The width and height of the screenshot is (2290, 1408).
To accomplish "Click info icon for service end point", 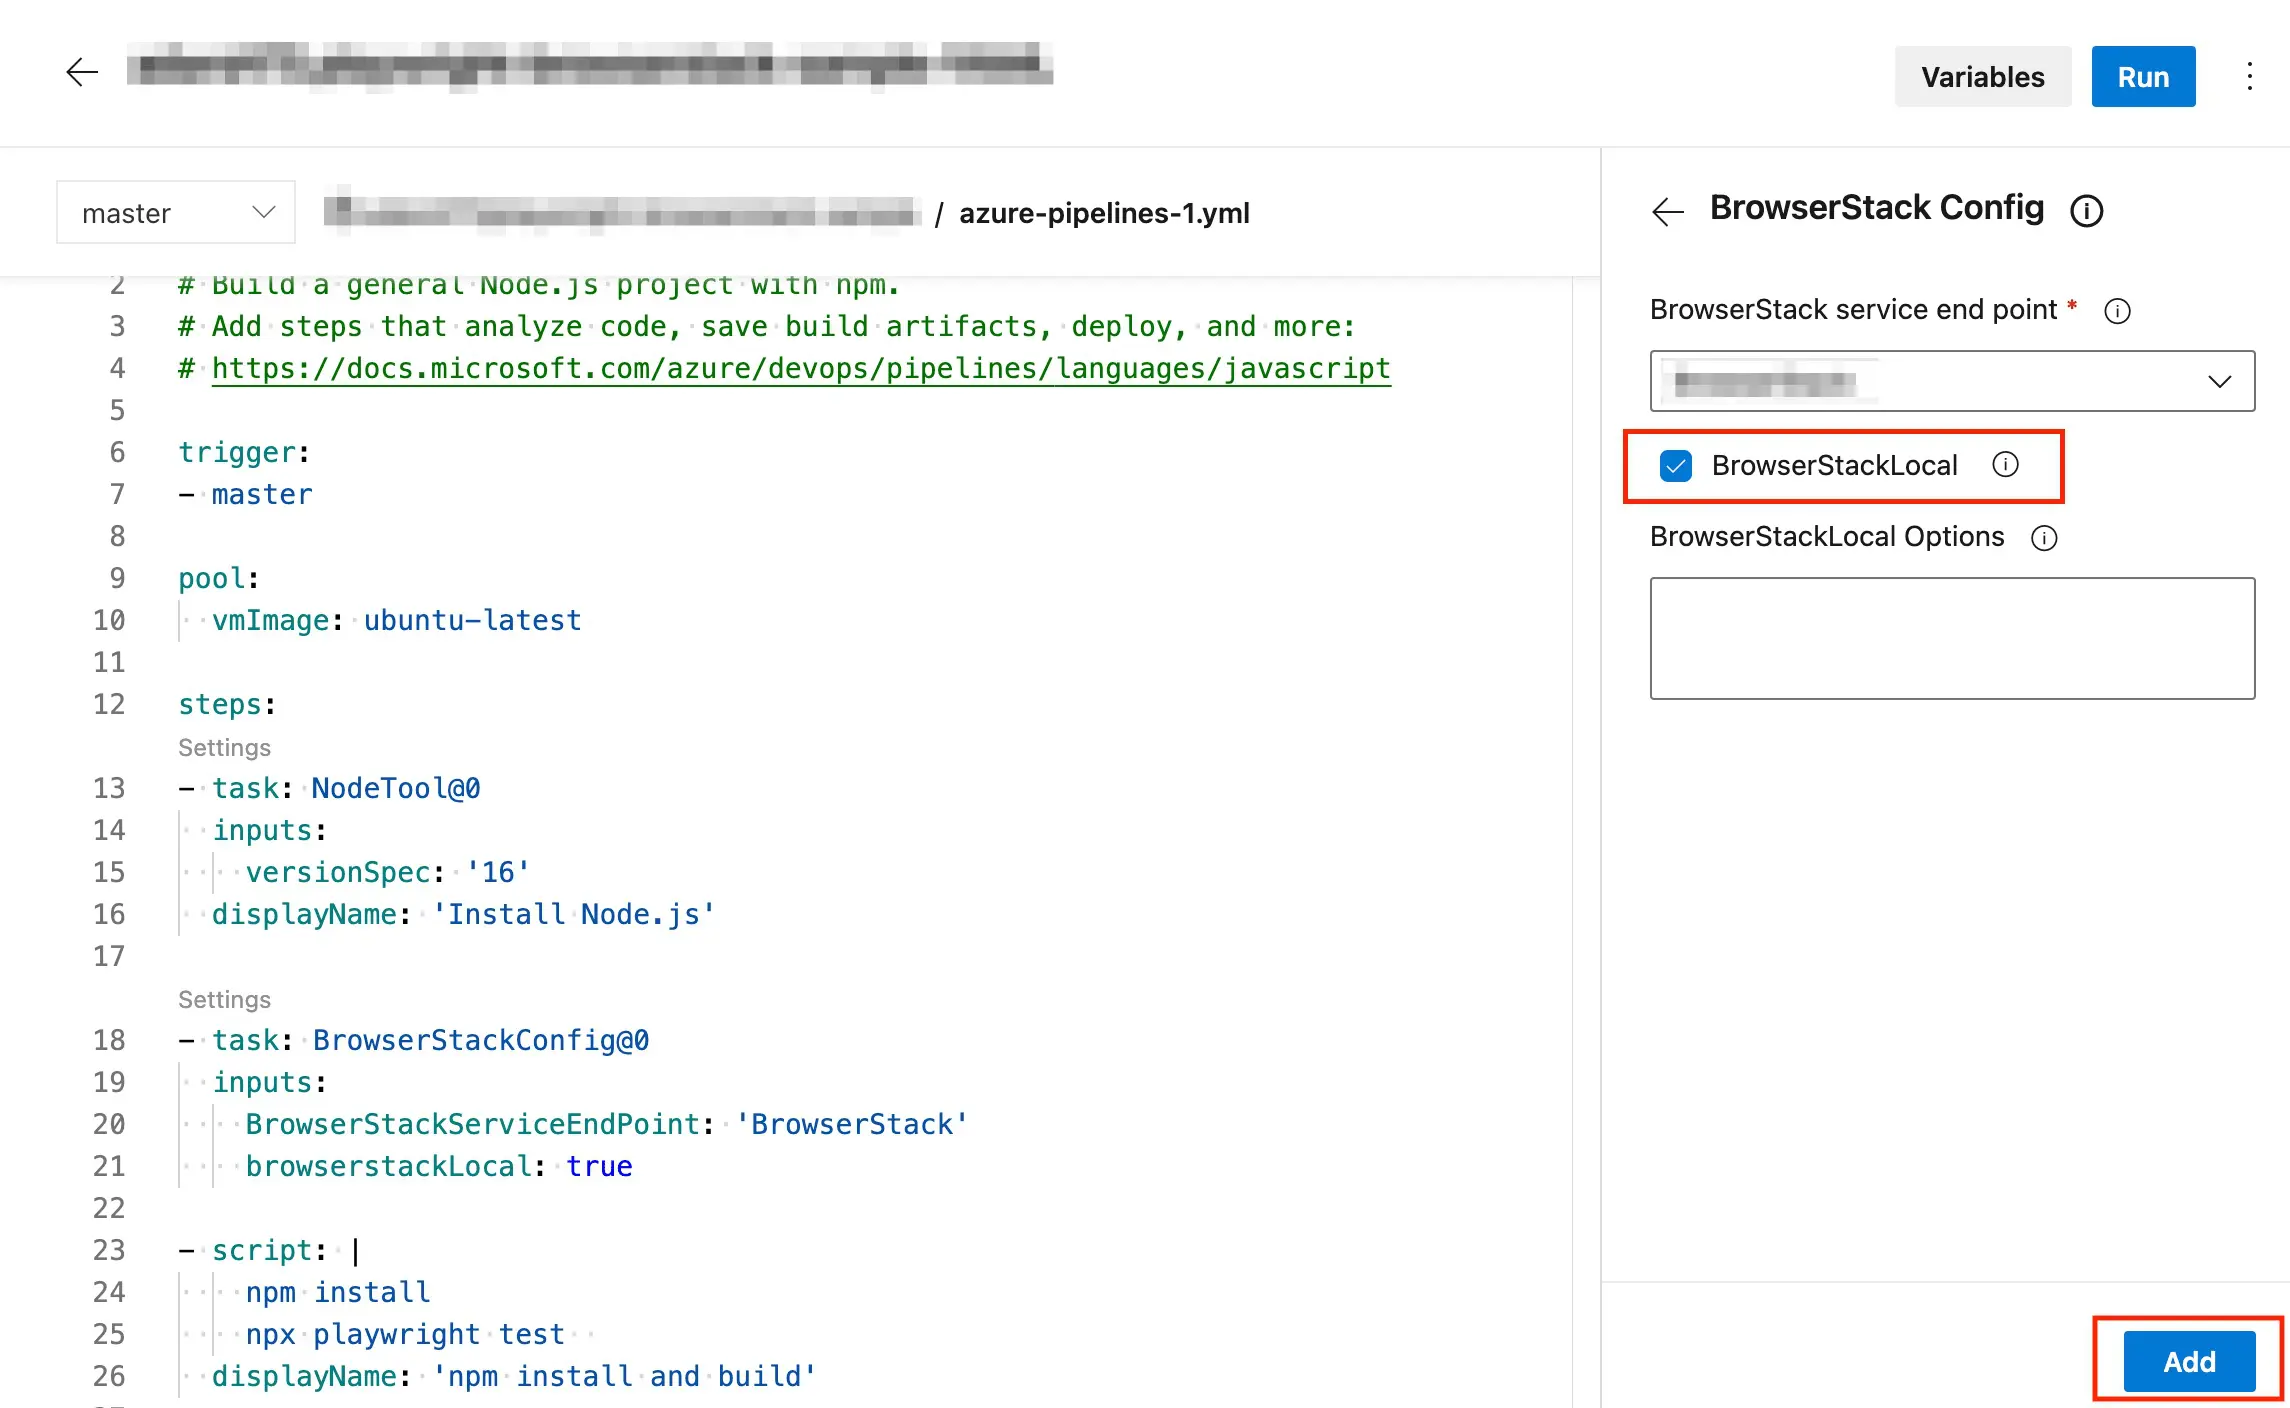I will tap(2117, 311).
